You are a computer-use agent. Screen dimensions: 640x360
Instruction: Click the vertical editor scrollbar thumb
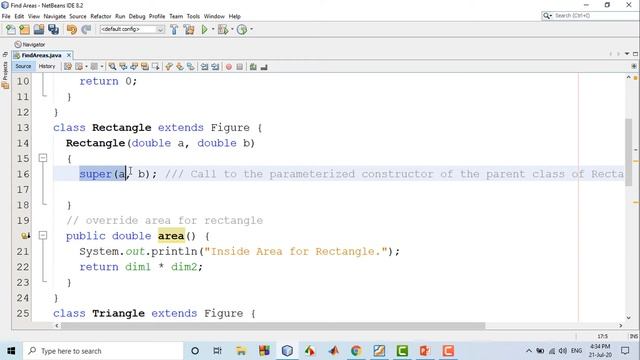tap(629, 152)
